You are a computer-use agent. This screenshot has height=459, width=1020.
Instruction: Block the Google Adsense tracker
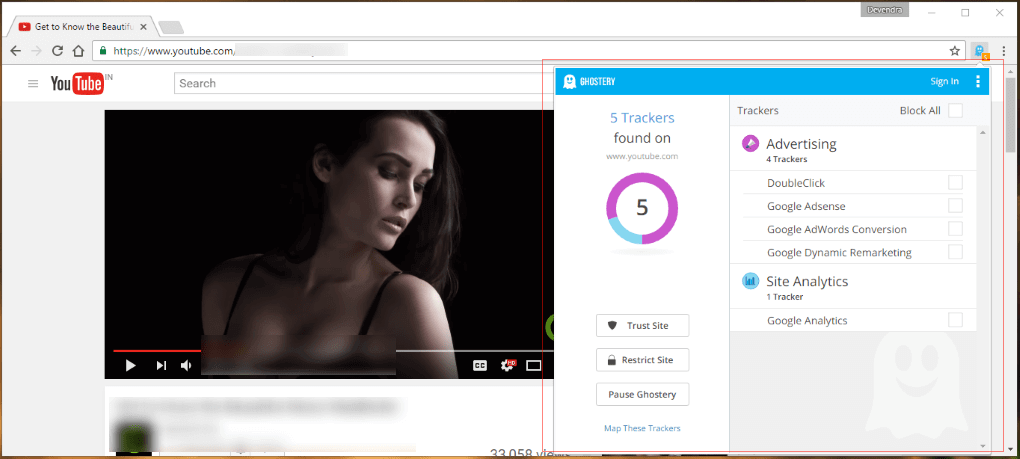pos(955,206)
